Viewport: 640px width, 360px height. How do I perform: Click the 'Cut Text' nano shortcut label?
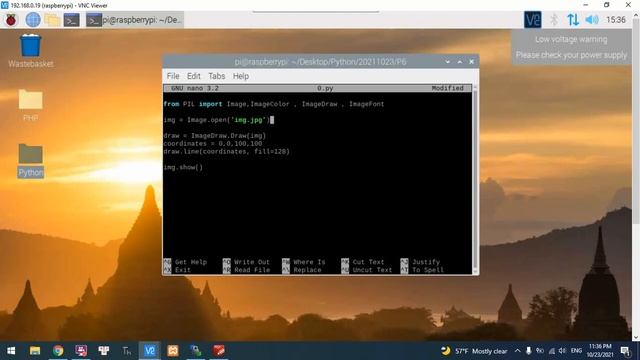click(368, 262)
